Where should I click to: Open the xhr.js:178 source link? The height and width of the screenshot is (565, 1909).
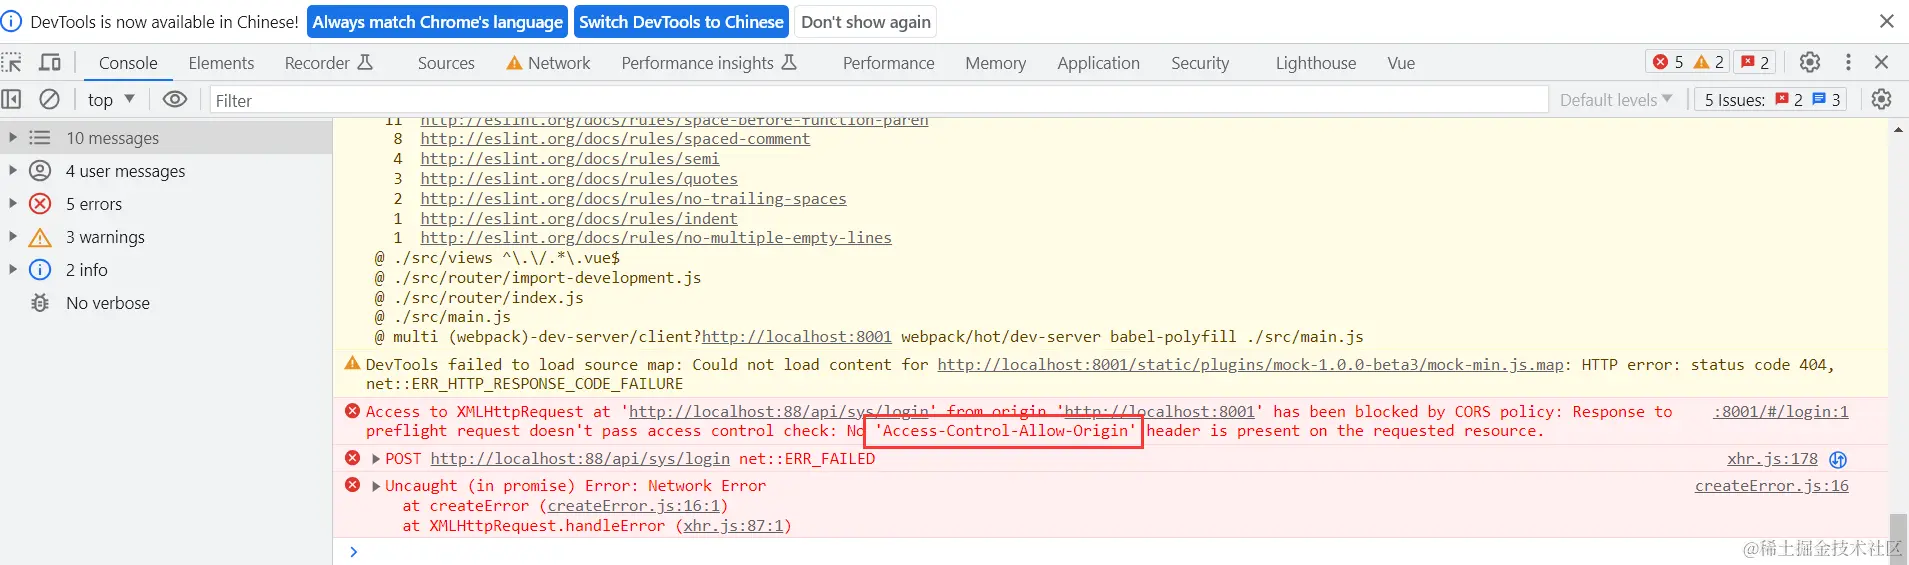click(1772, 459)
